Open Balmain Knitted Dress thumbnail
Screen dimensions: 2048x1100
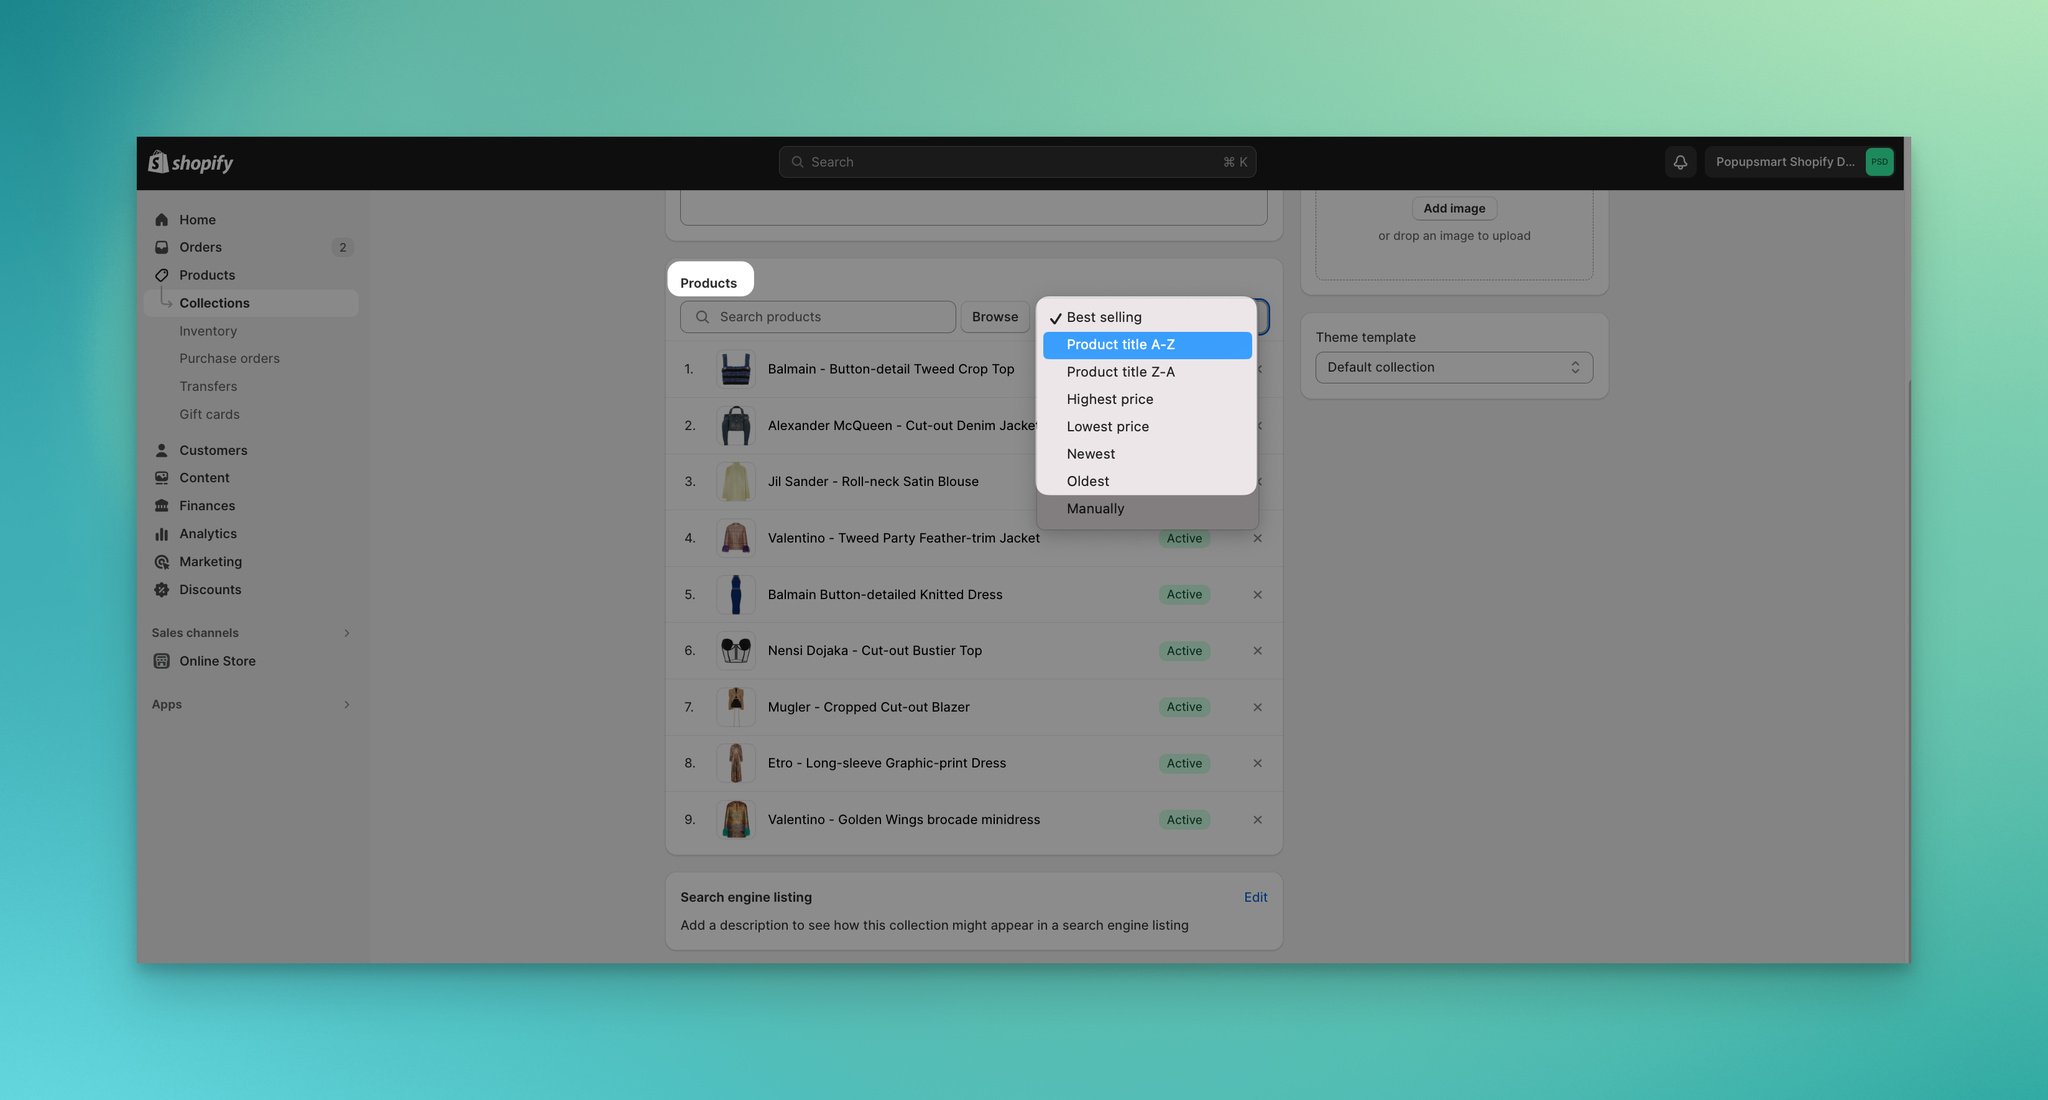coord(736,595)
